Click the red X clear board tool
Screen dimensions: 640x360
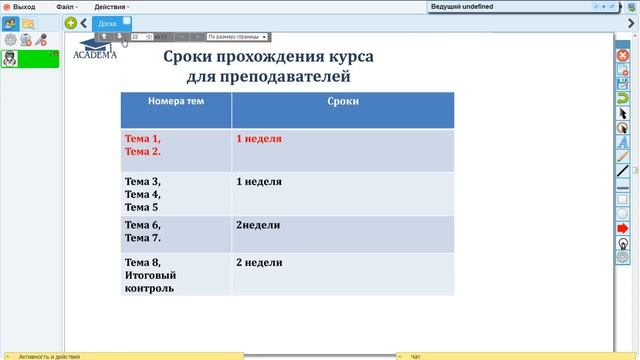(622, 56)
